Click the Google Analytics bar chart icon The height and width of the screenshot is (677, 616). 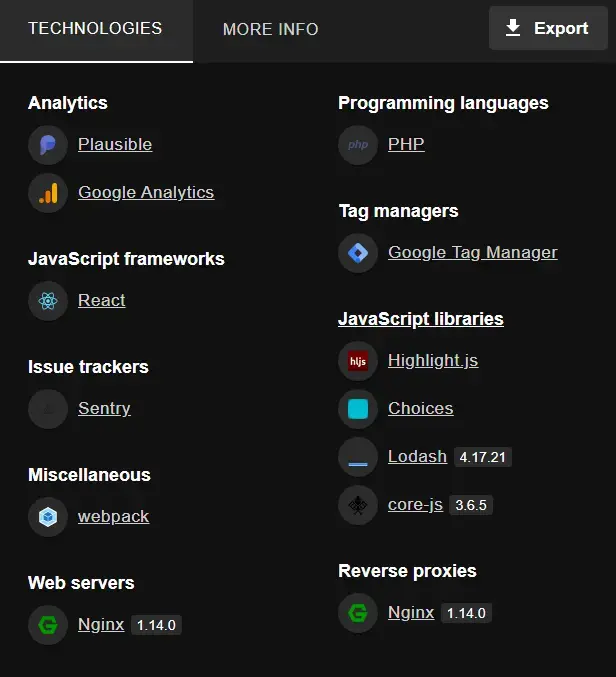48,193
